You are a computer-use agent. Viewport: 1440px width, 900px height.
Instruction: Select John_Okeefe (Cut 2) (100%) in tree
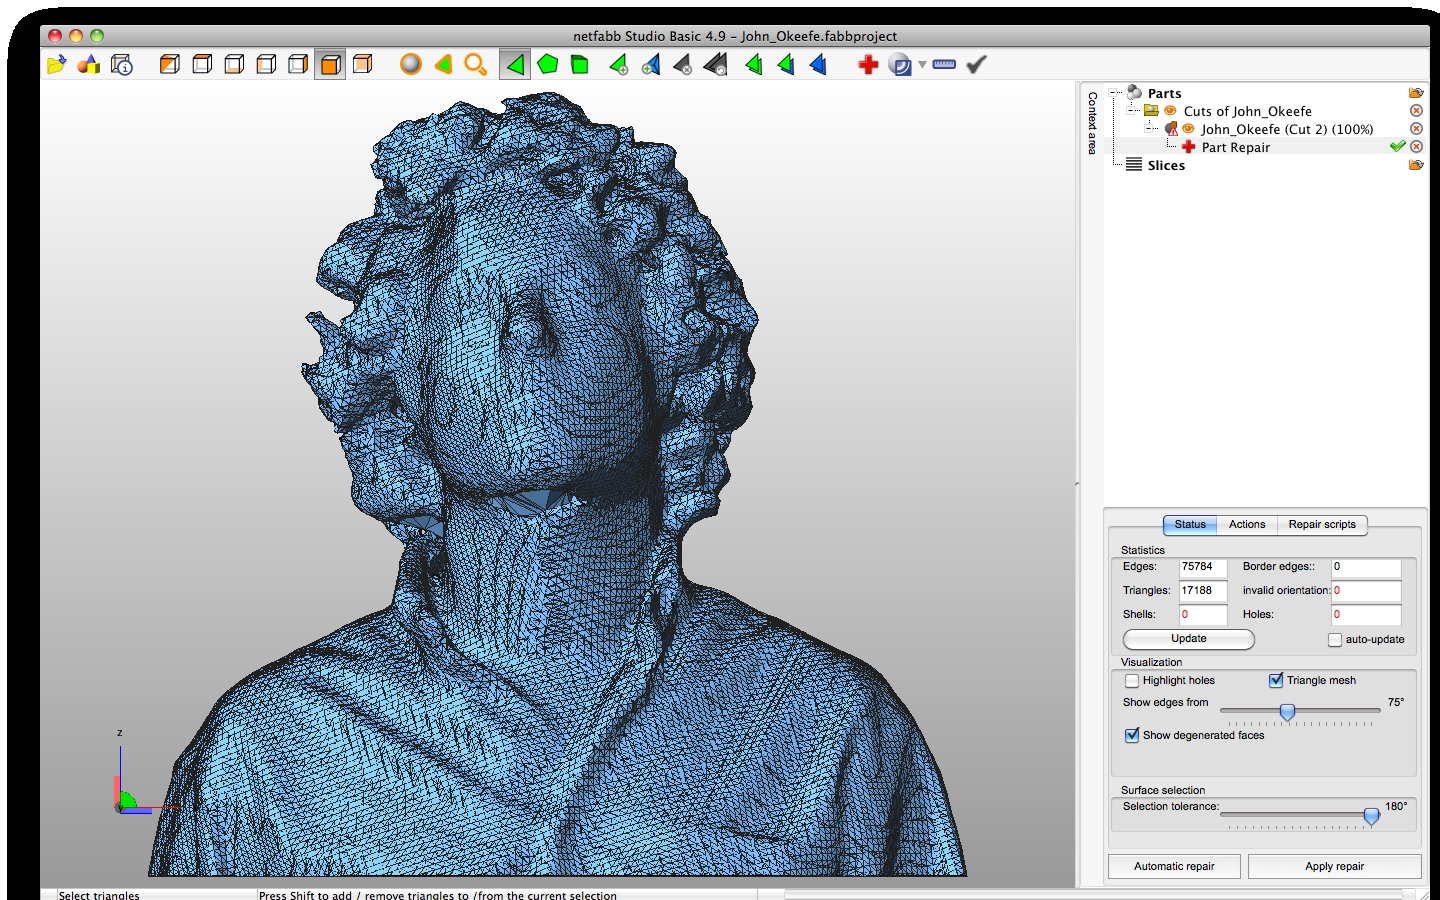tap(1287, 129)
